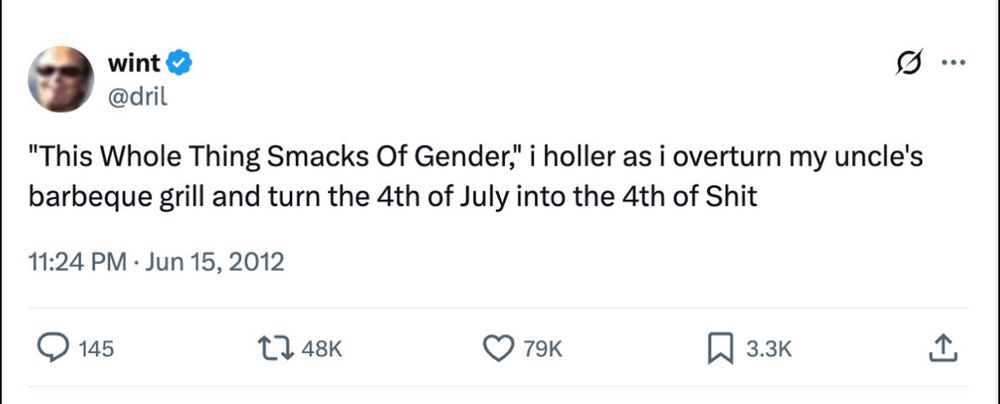This screenshot has width=1000, height=404.
Task: Click the 3.3K bookmark count
Action: [768, 348]
